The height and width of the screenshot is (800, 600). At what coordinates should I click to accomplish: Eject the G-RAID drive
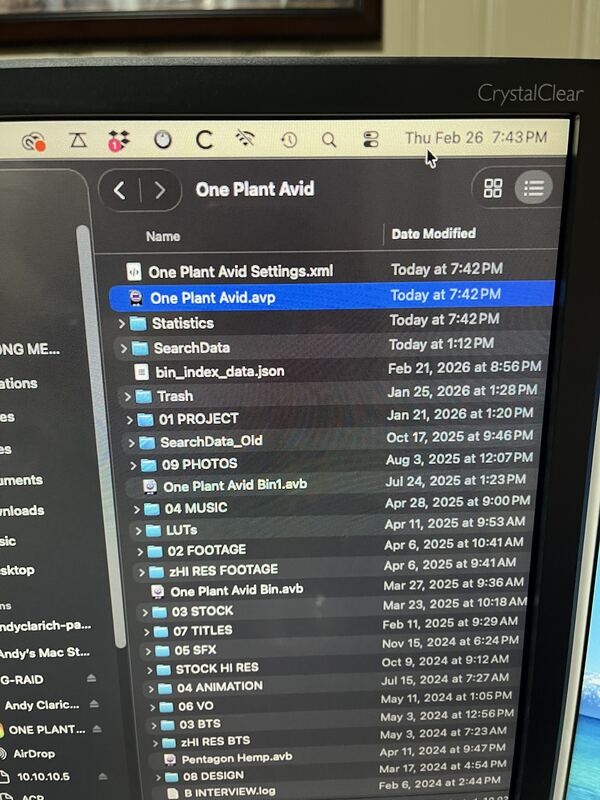pyautogui.click(x=92, y=678)
